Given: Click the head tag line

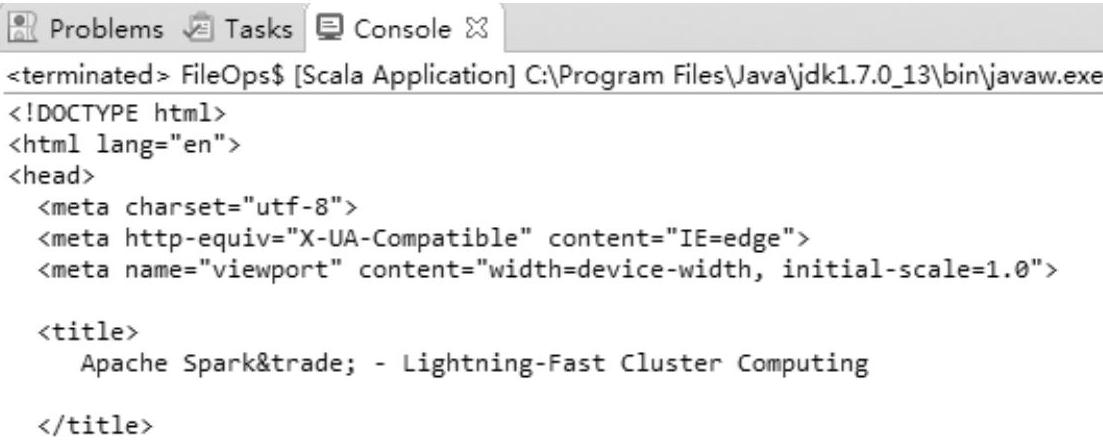Looking at the screenshot, I should click(x=51, y=175).
